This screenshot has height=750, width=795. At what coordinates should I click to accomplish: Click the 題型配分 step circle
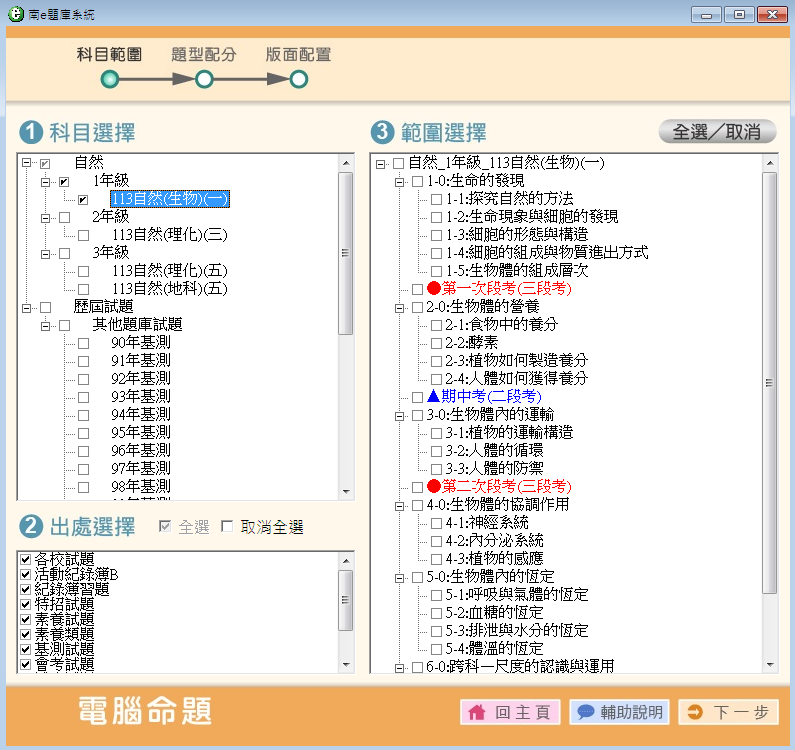(x=204, y=79)
